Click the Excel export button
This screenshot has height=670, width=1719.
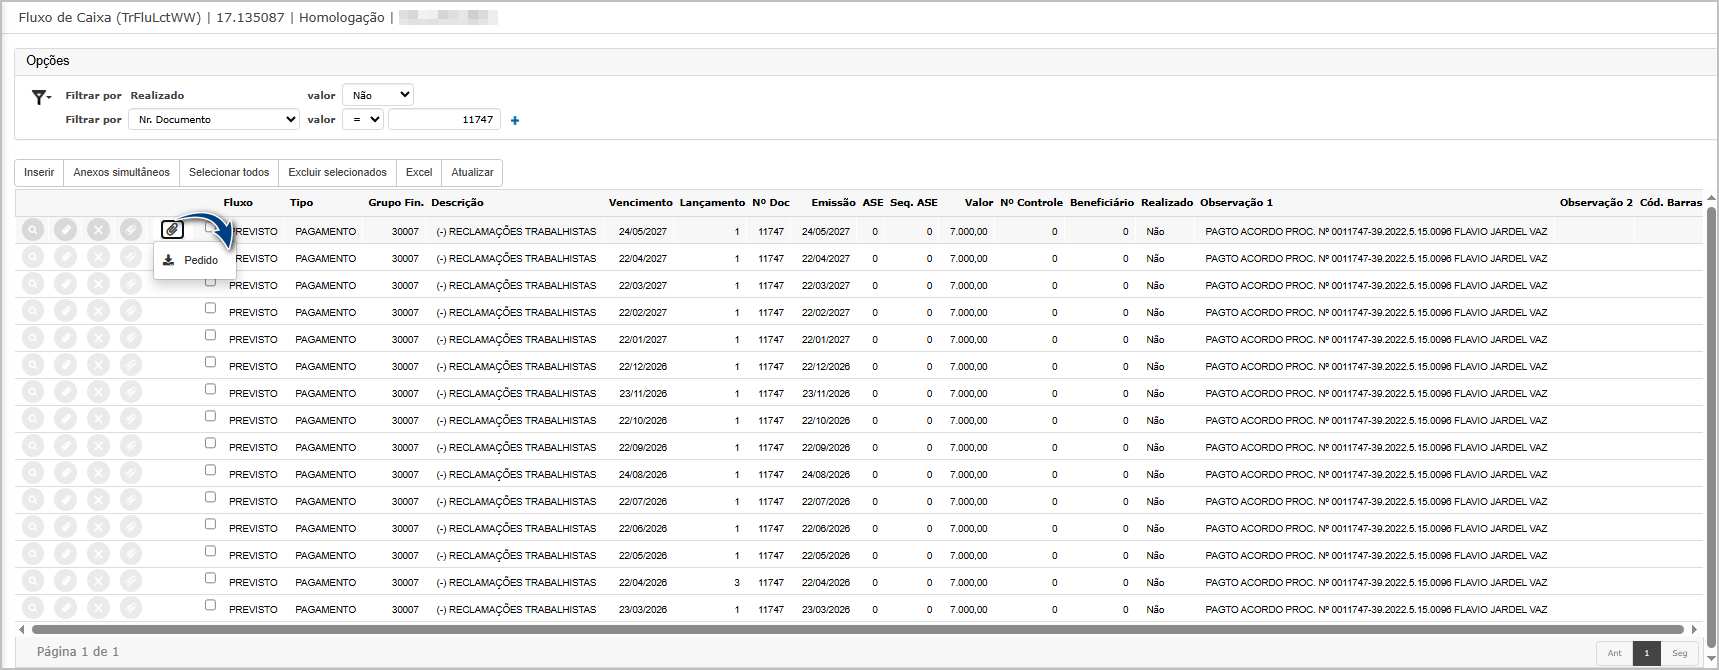point(419,173)
